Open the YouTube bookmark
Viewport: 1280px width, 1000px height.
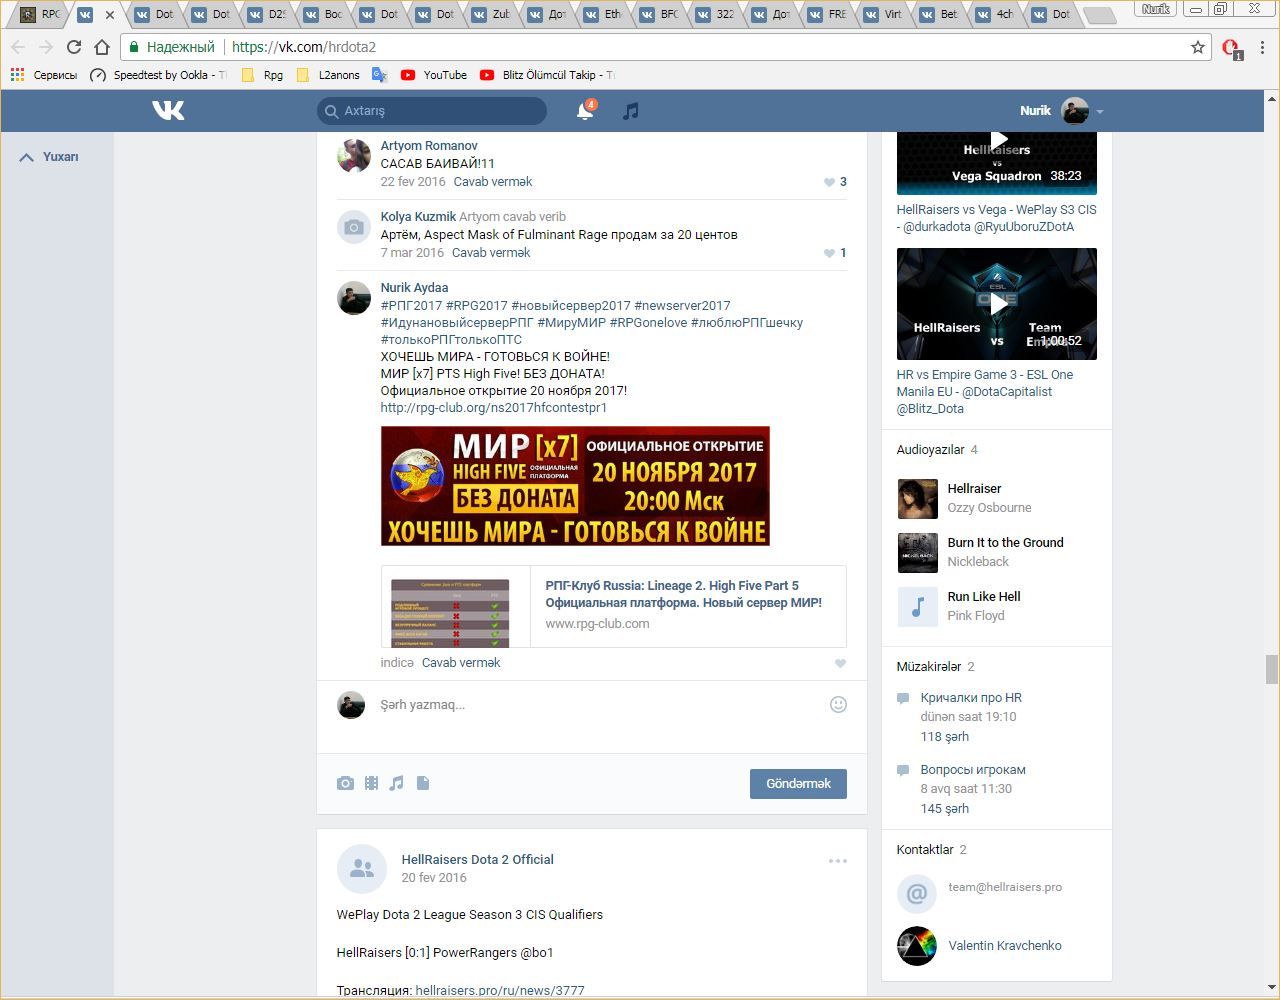coord(434,75)
